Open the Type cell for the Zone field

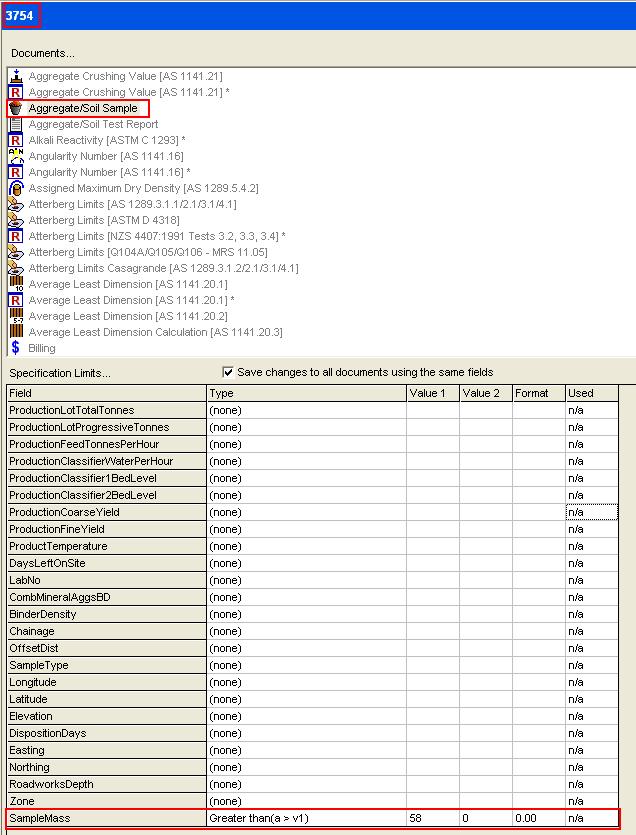pyautogui.click(x=305, y=801)
